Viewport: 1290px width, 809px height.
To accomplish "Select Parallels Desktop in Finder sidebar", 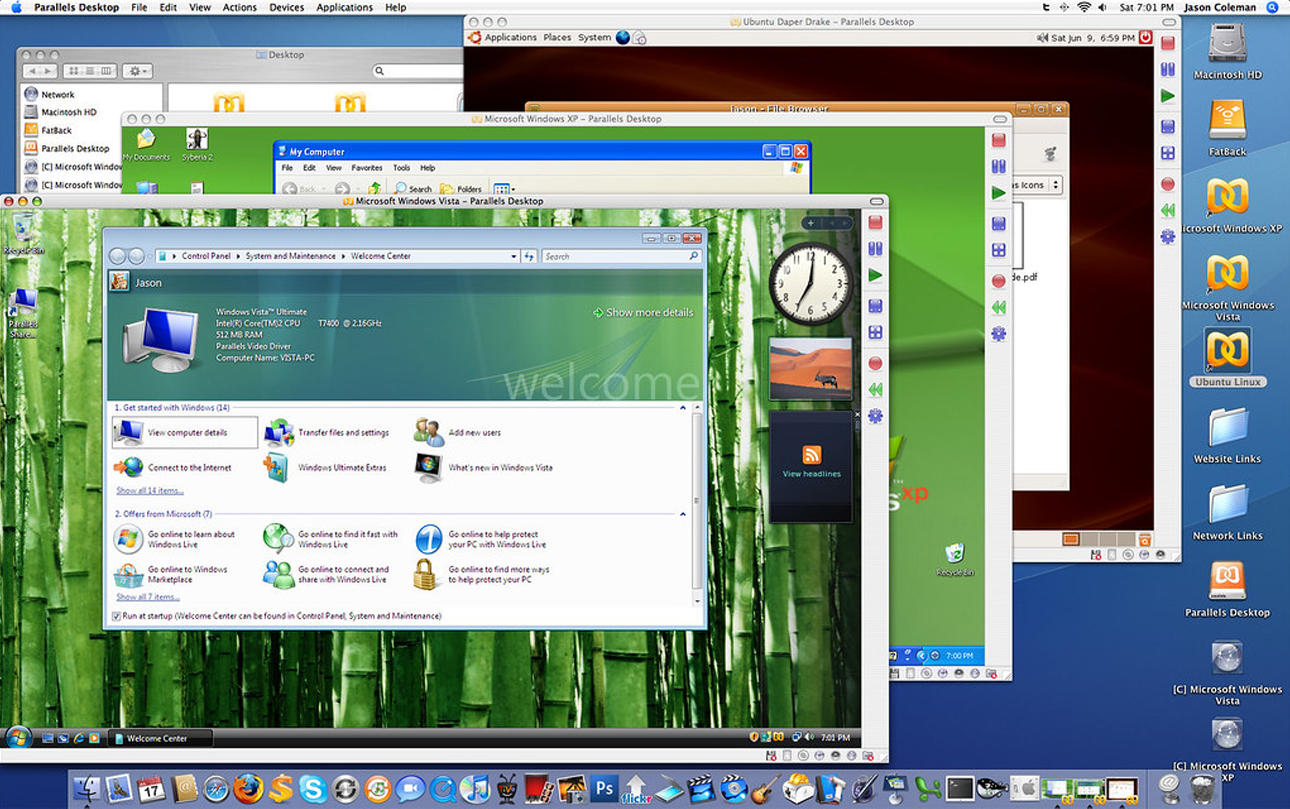I will coord(65,148).
